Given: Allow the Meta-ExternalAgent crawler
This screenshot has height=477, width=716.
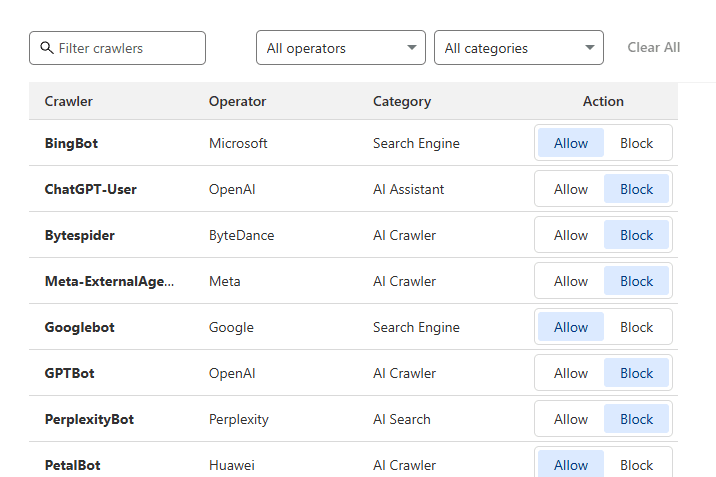Looking at the screenshot, I should 571,281.
